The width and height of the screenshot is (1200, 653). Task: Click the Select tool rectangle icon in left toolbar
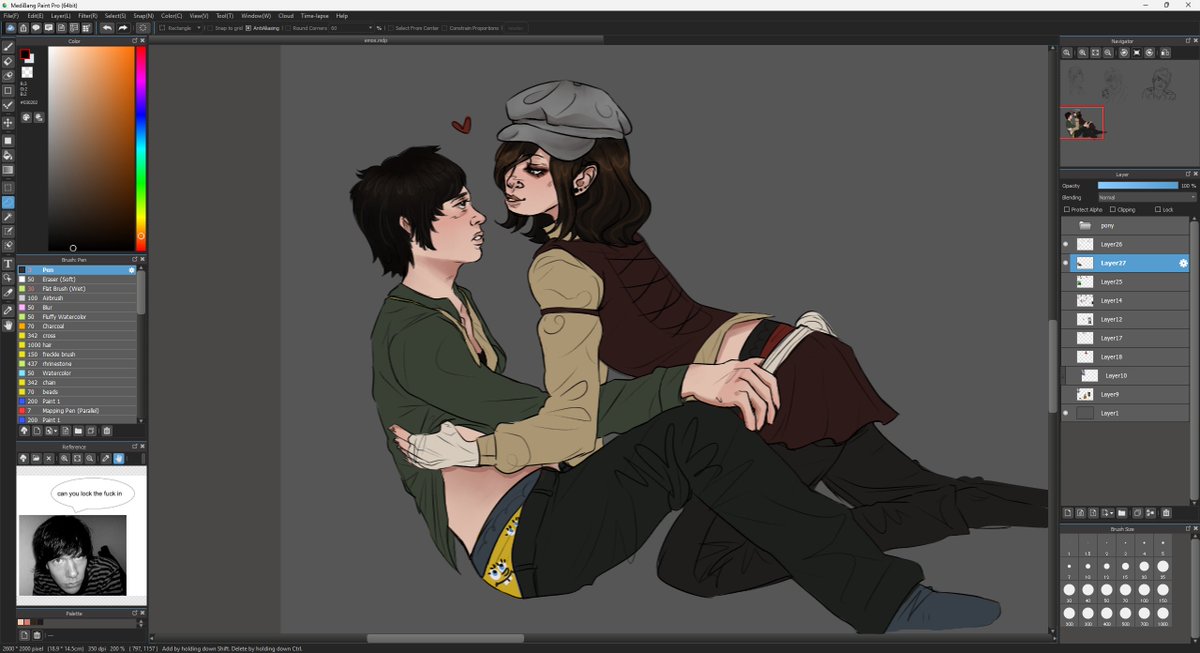click(x=8, y=186)
